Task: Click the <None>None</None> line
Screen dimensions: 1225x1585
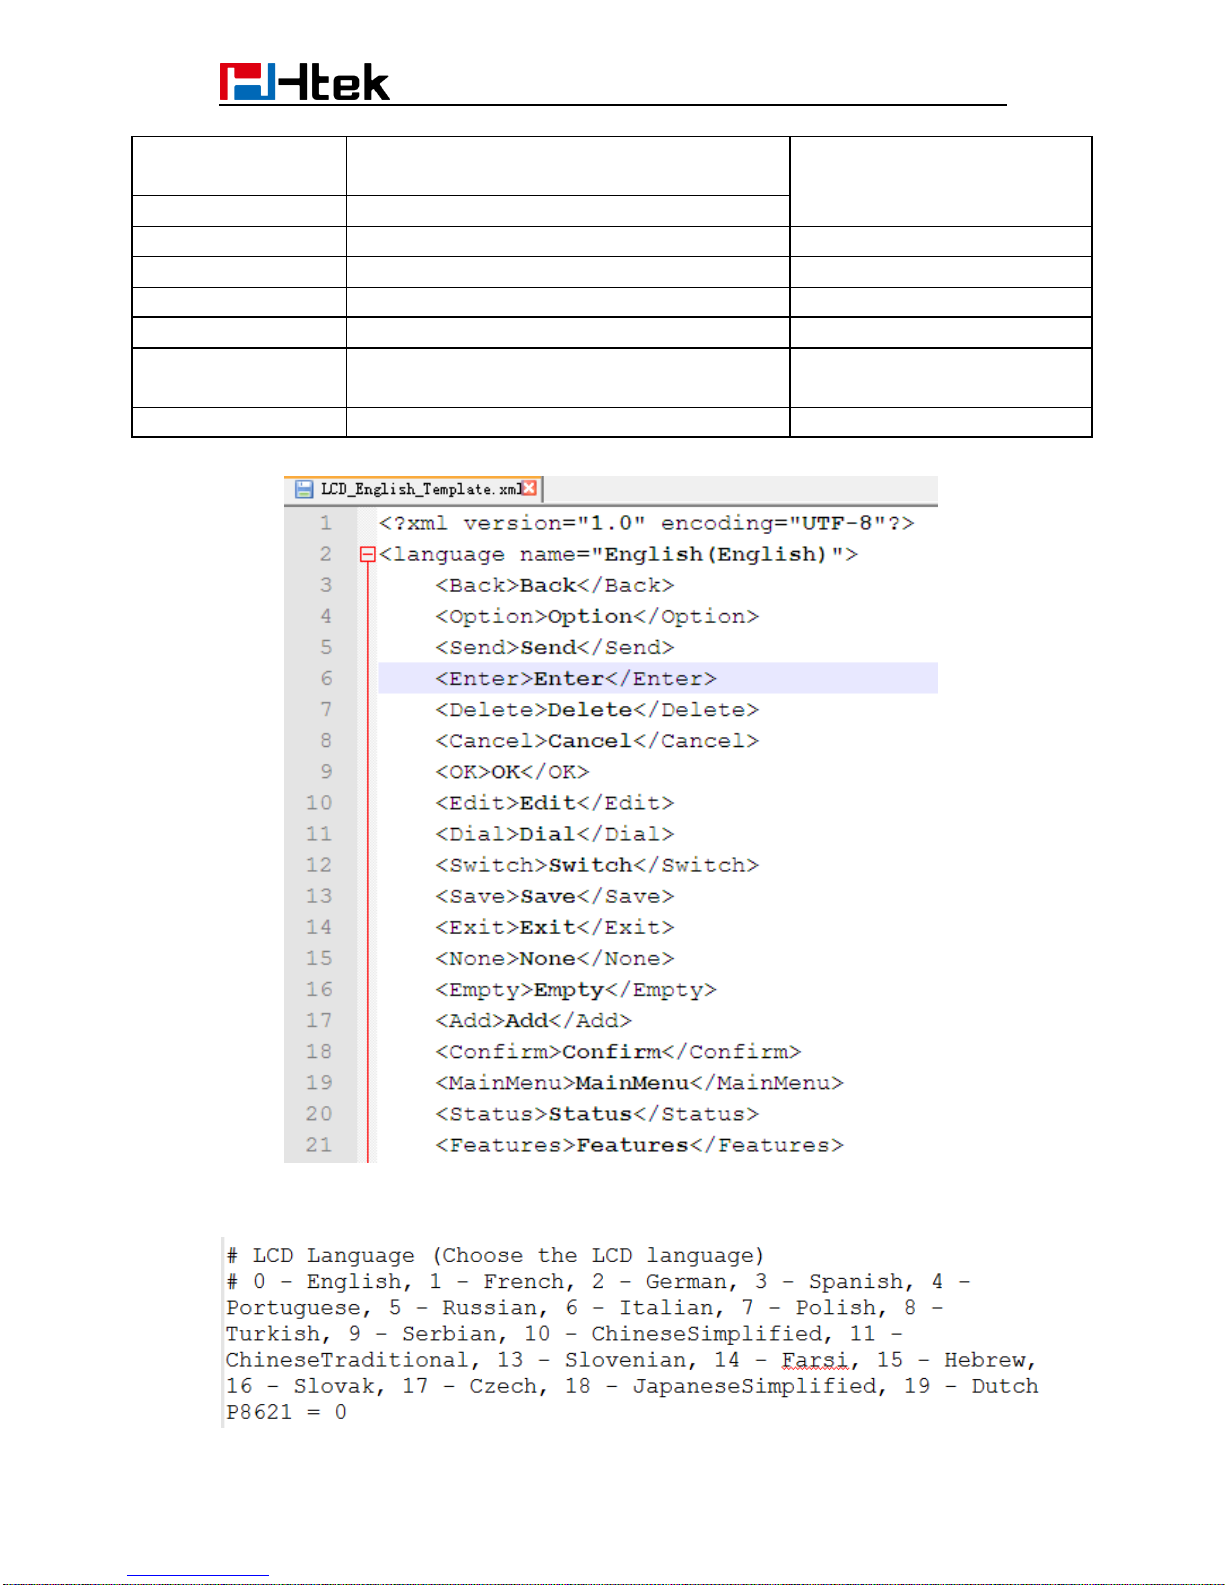Action: coord(555,958)
